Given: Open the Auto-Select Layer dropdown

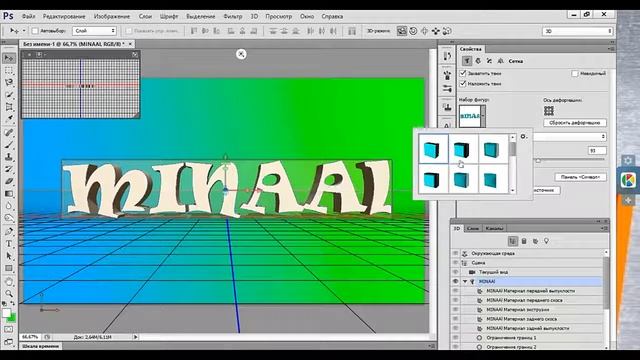Looking at the screenshot, I should pyautogui.click(x=94, y=31).
